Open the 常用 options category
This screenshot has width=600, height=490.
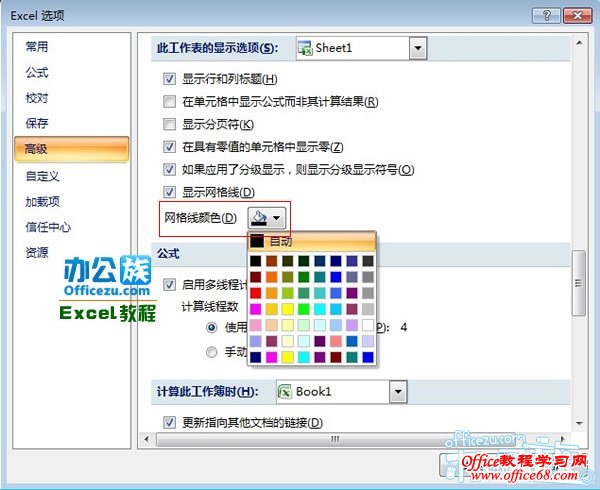37,47
